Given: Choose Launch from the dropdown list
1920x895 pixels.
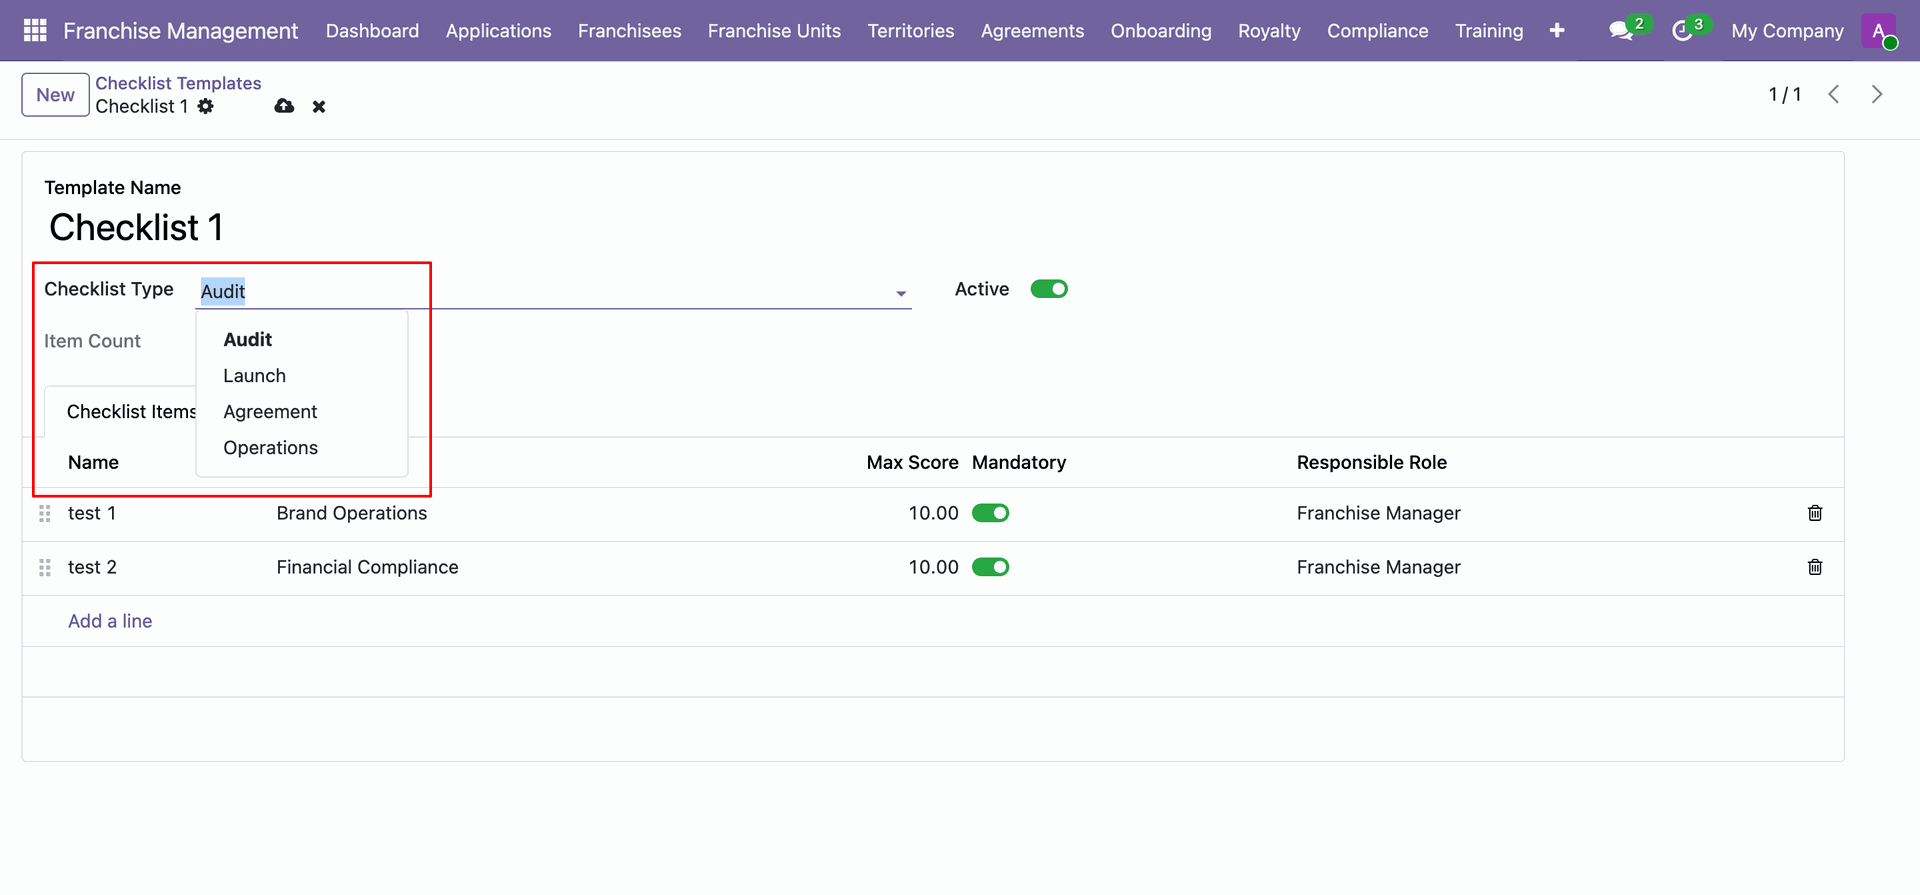Looking at the screenshot, I should coord(254,376).
